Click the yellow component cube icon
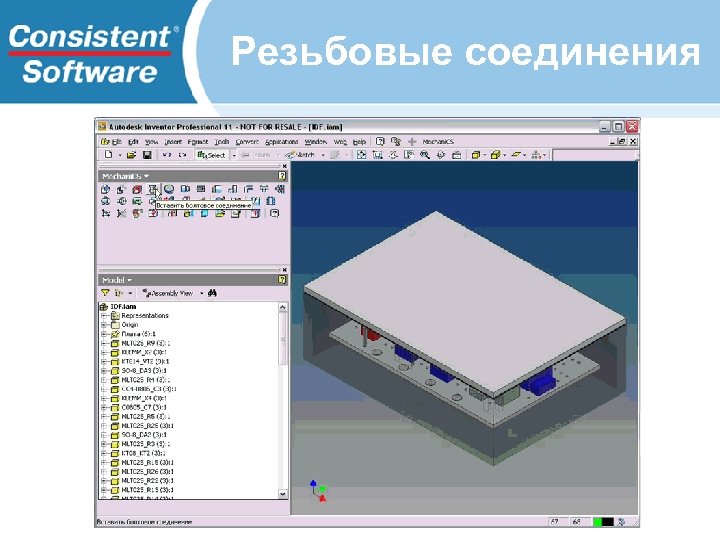The height and width of the screenshot is (540, 720). click(x=495, y=155)
